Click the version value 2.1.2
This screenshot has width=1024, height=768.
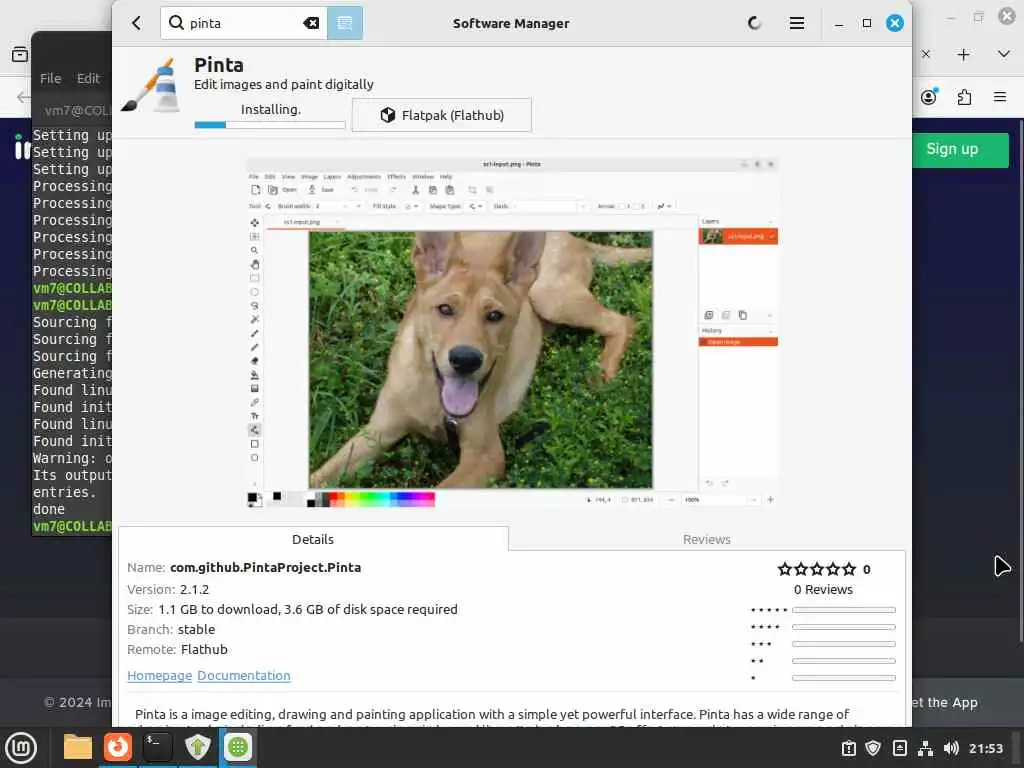[x=194, y=589]
